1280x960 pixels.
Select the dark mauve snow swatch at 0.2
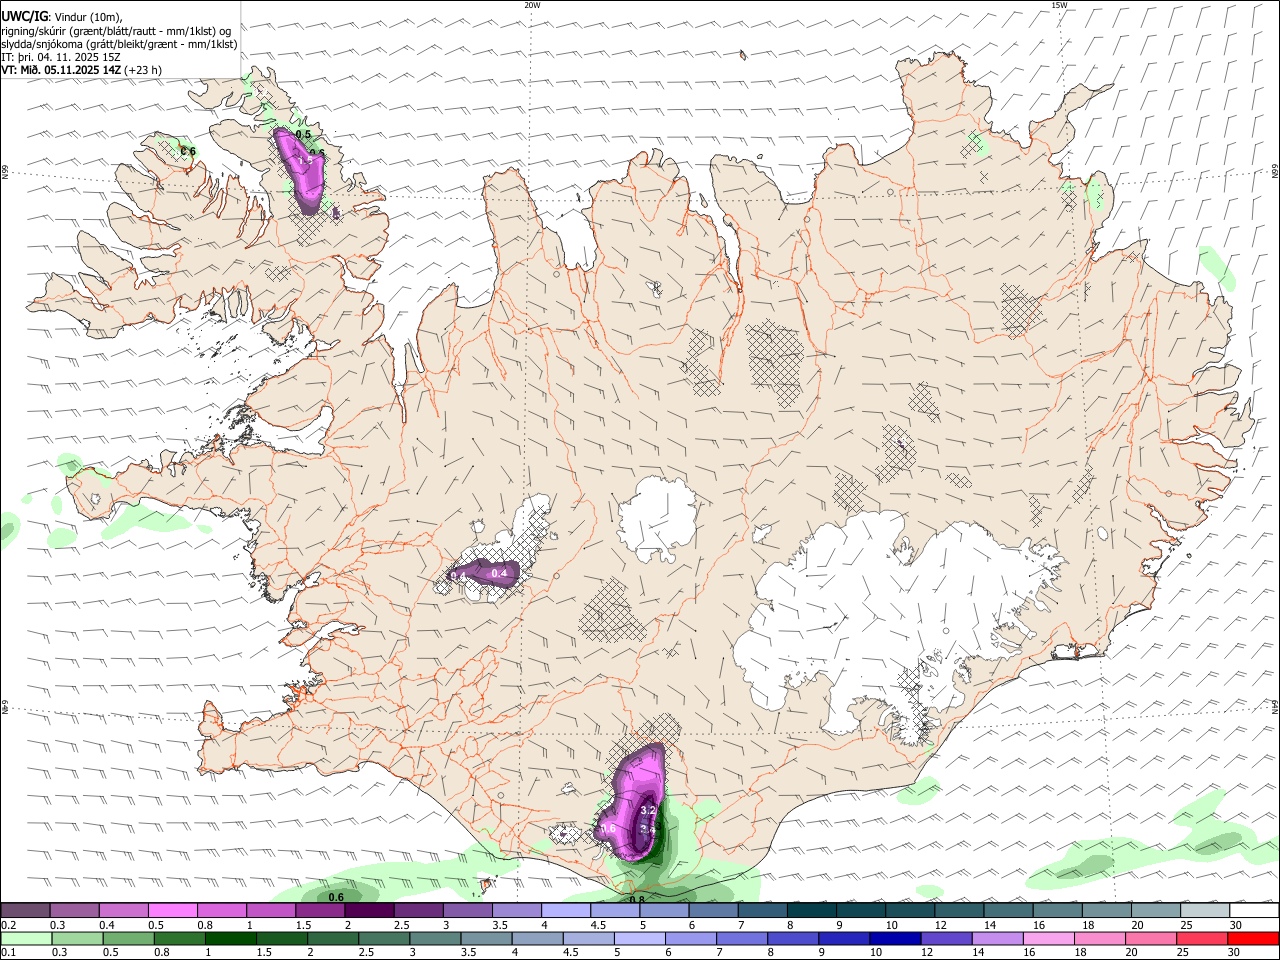[x=25, y=911]
